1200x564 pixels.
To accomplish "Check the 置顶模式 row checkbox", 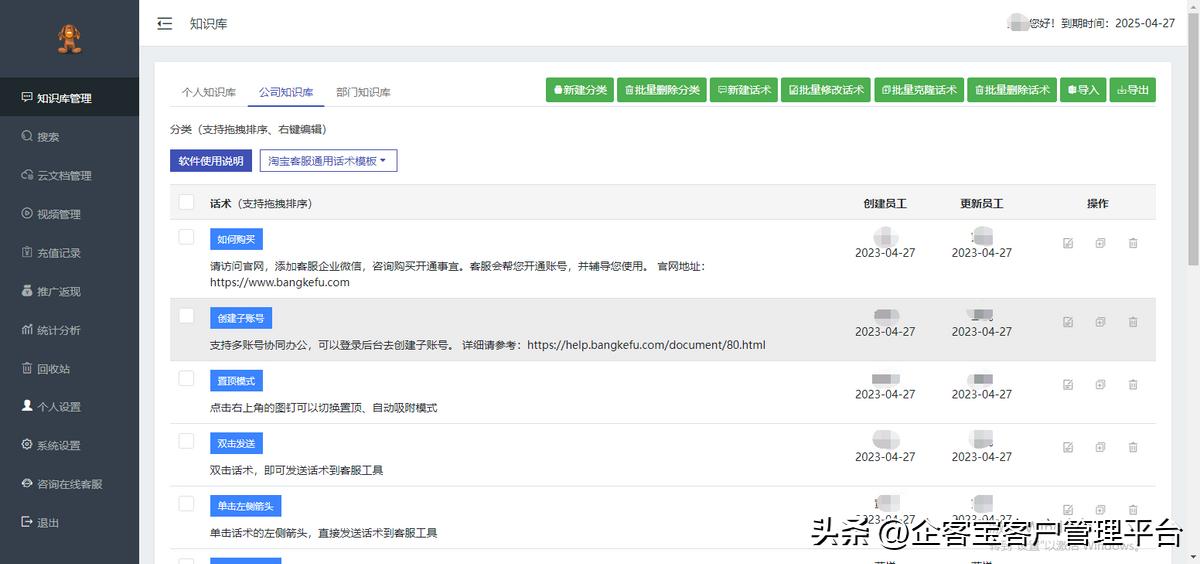I will click(x=186, y=378).
